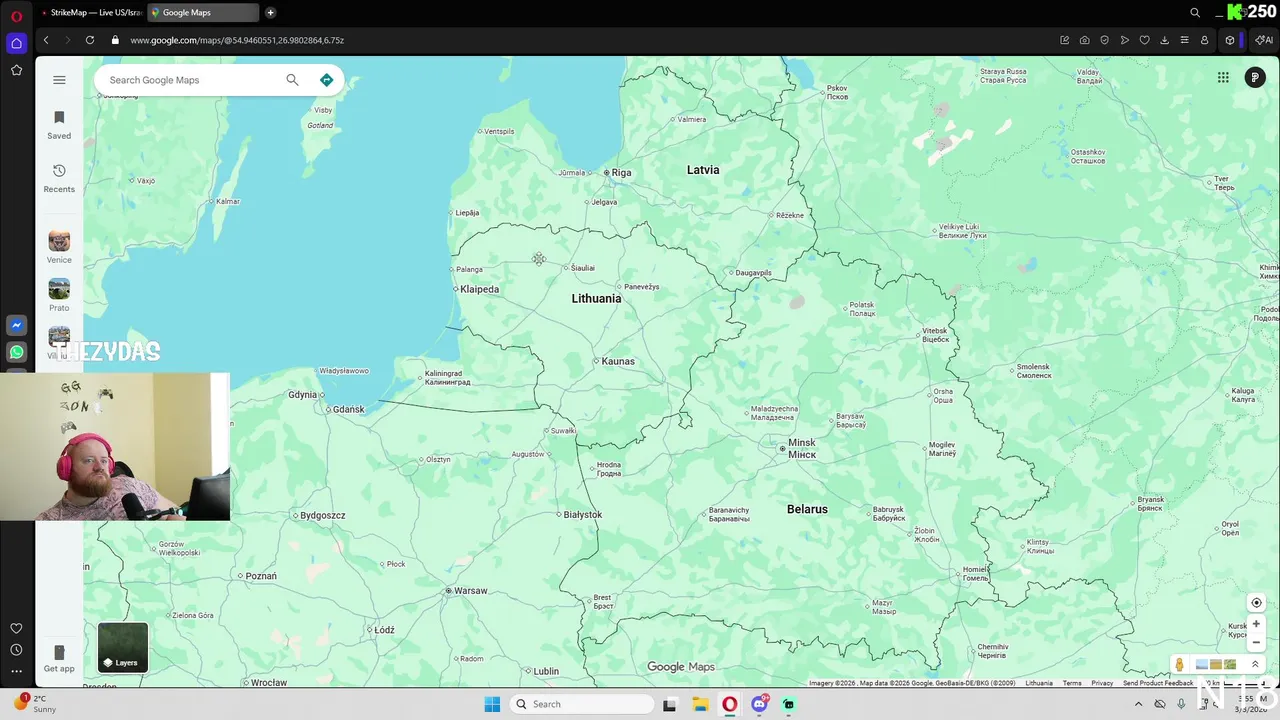Open the taskbar weather widget
The image size is (1280, 720).
tap(35, 704)
